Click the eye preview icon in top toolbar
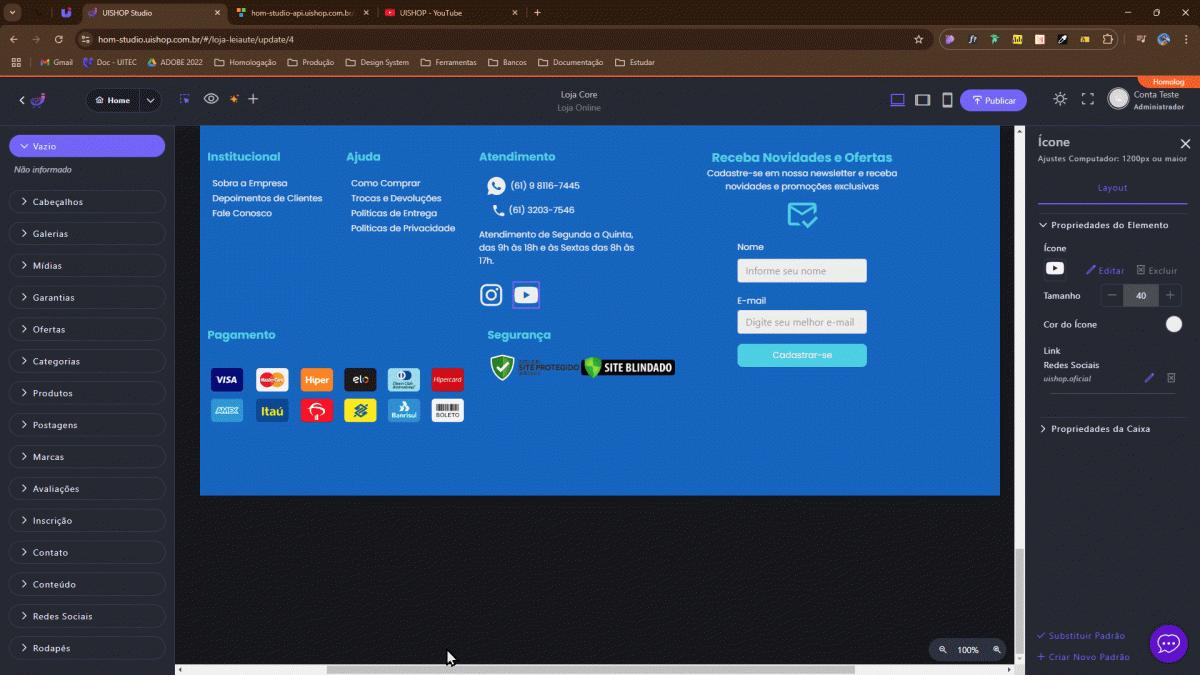The height and width of the screenshot is (675, 1200). coord(211,99)
